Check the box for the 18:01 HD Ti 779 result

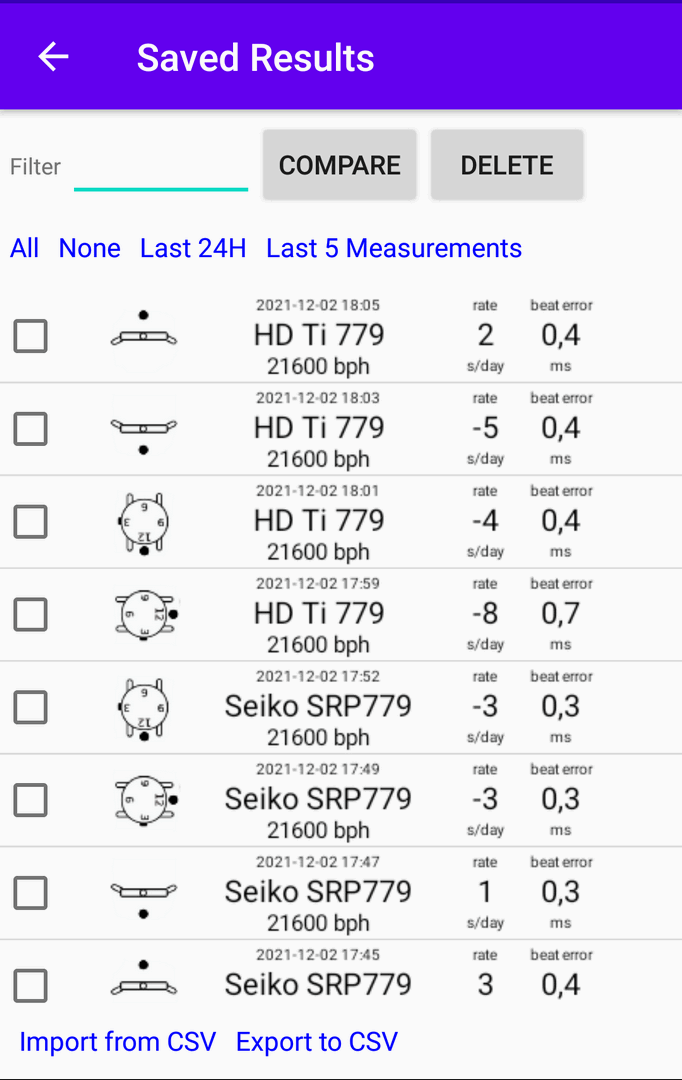coord(31,521)
